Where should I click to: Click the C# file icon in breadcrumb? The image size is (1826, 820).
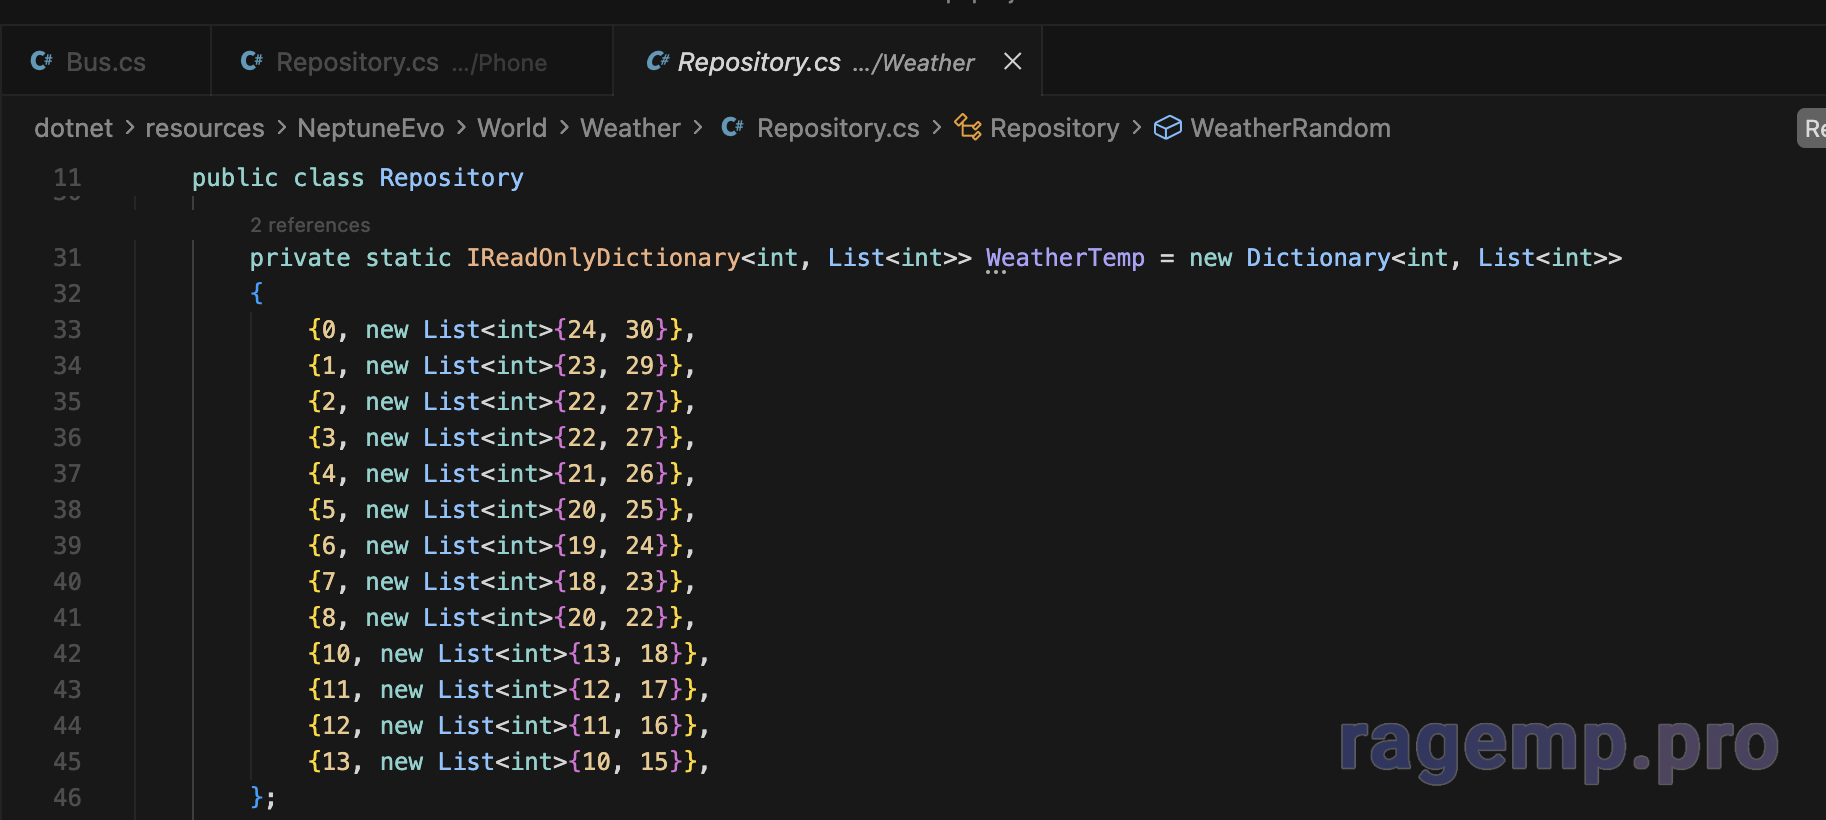coord(732,128)
